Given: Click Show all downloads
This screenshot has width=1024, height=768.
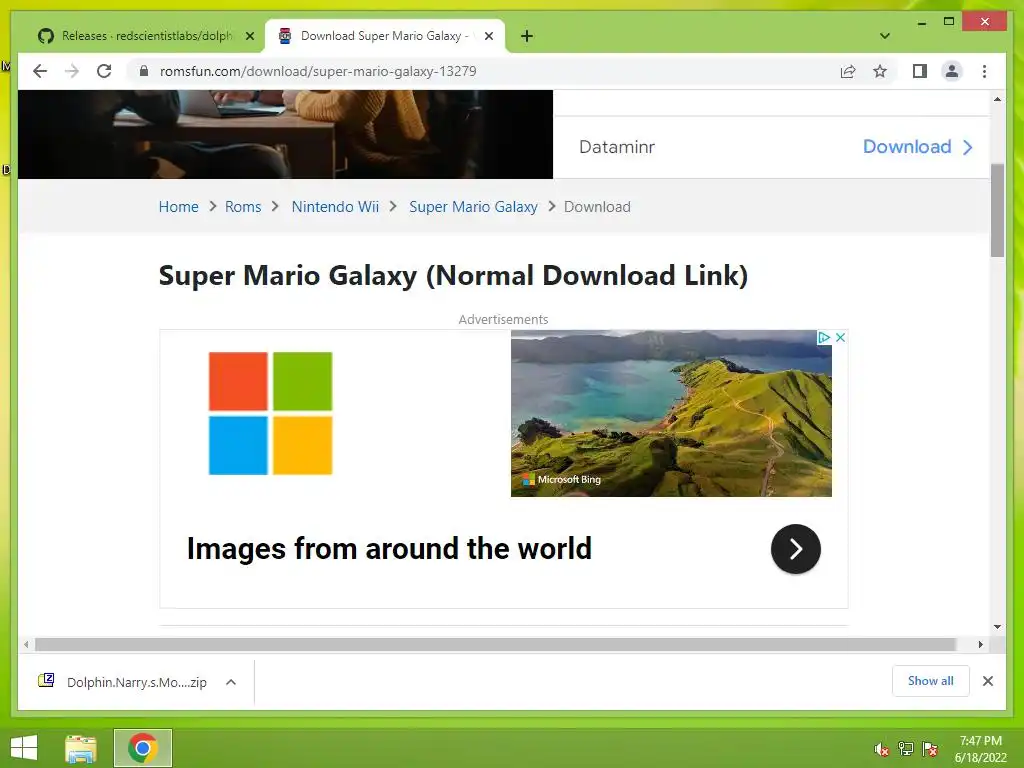Looking at the screenshot, I should 931,681.
